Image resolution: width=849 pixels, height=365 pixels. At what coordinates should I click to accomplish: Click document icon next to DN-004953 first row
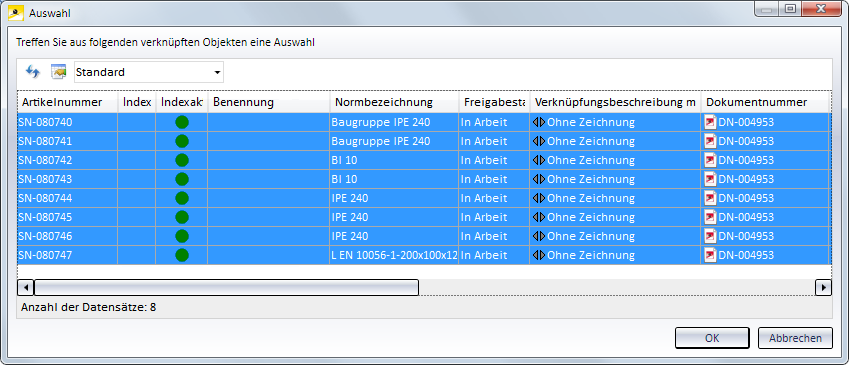[710, 122]
